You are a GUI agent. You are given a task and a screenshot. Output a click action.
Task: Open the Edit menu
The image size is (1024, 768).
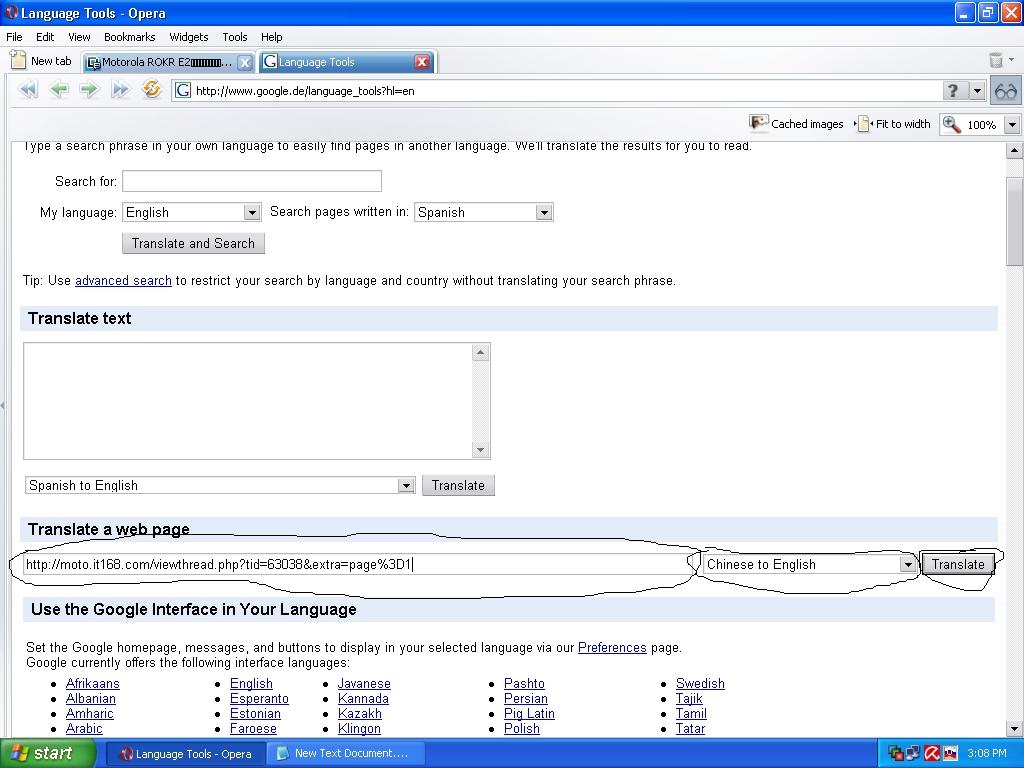click(x=45, y=37)
